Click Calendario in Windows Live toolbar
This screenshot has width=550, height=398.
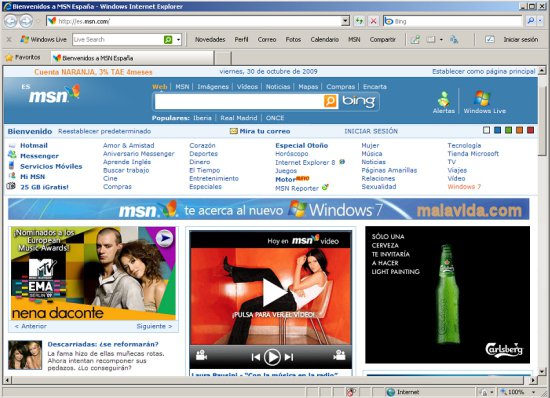(324, 40)
